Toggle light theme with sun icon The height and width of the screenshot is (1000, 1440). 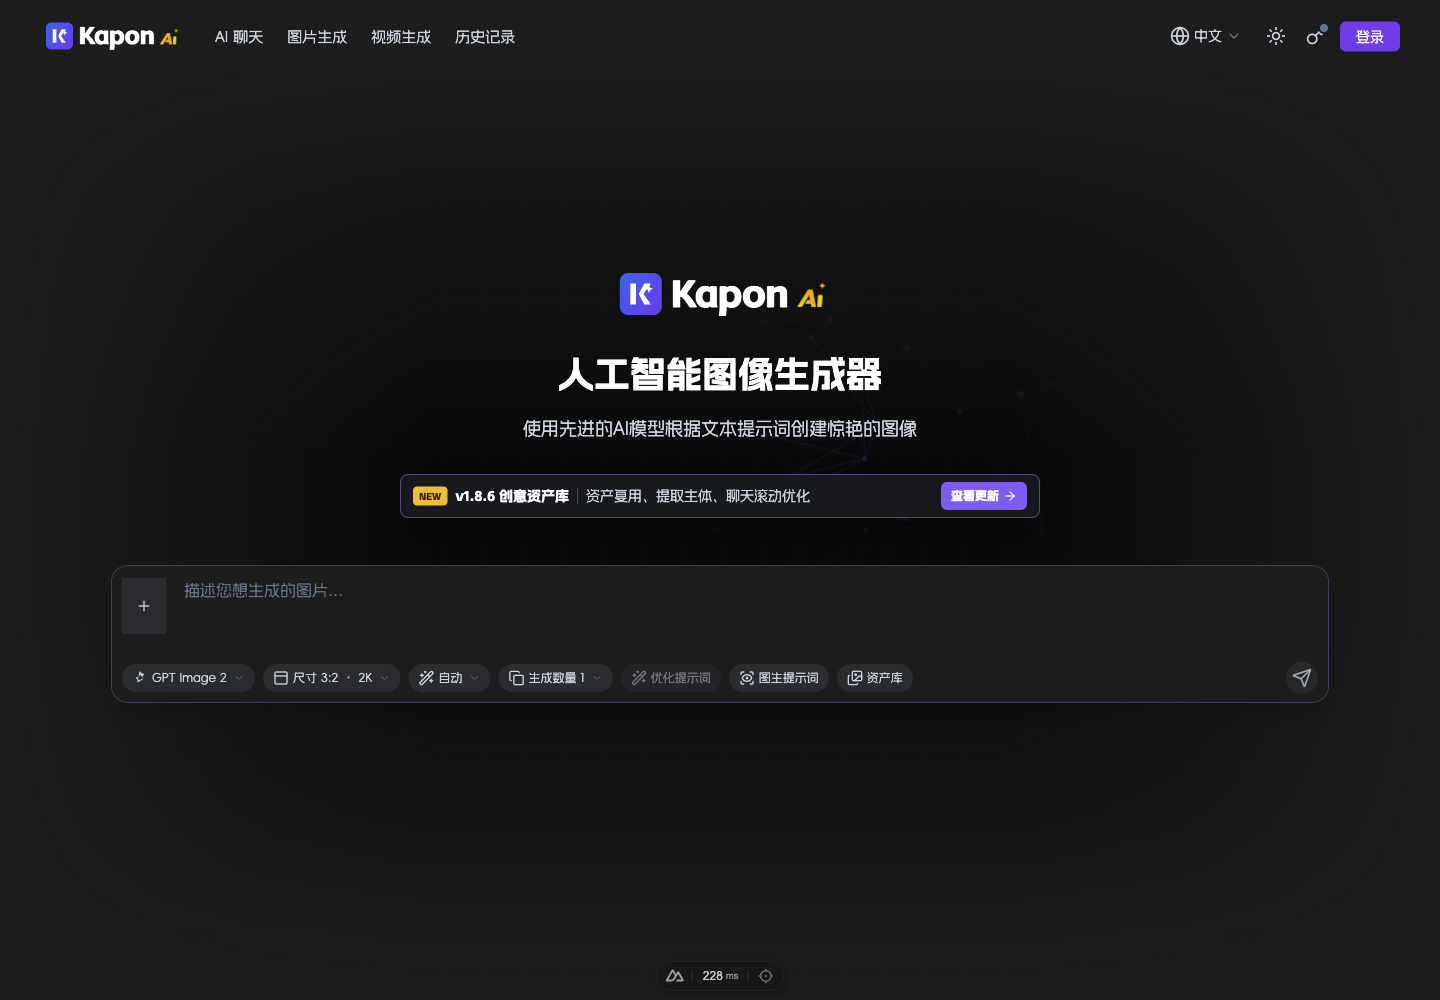pos(1276,36)
